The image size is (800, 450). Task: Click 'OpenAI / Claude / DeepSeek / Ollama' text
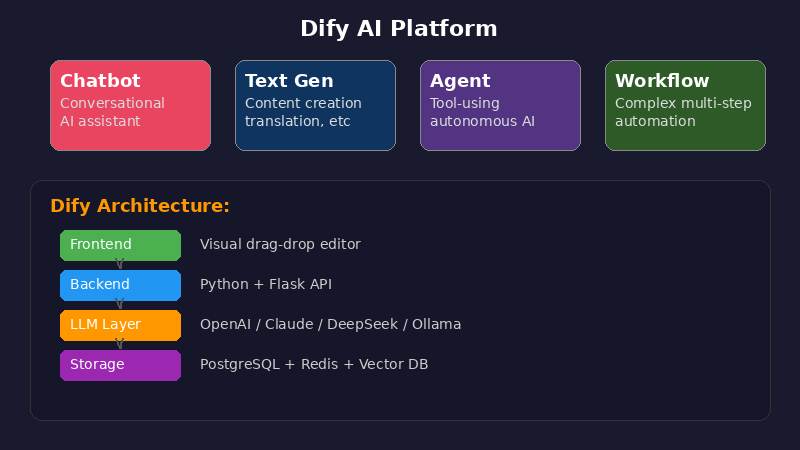click(330, 324)
